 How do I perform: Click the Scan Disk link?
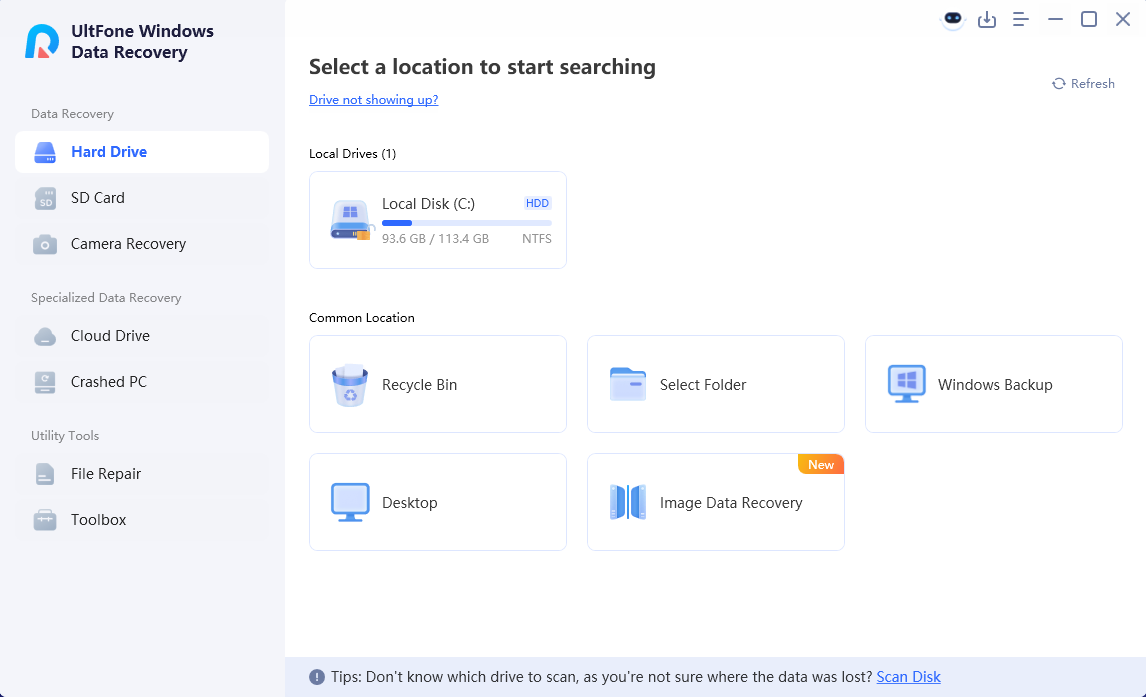tap(908, 677)
